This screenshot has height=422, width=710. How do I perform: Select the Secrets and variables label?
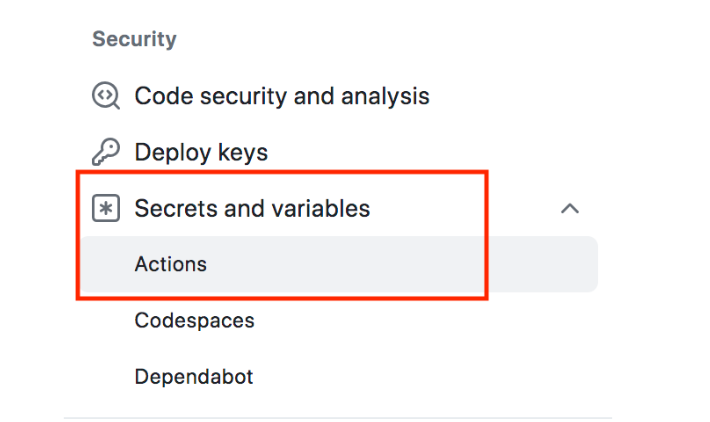point(252,209)
